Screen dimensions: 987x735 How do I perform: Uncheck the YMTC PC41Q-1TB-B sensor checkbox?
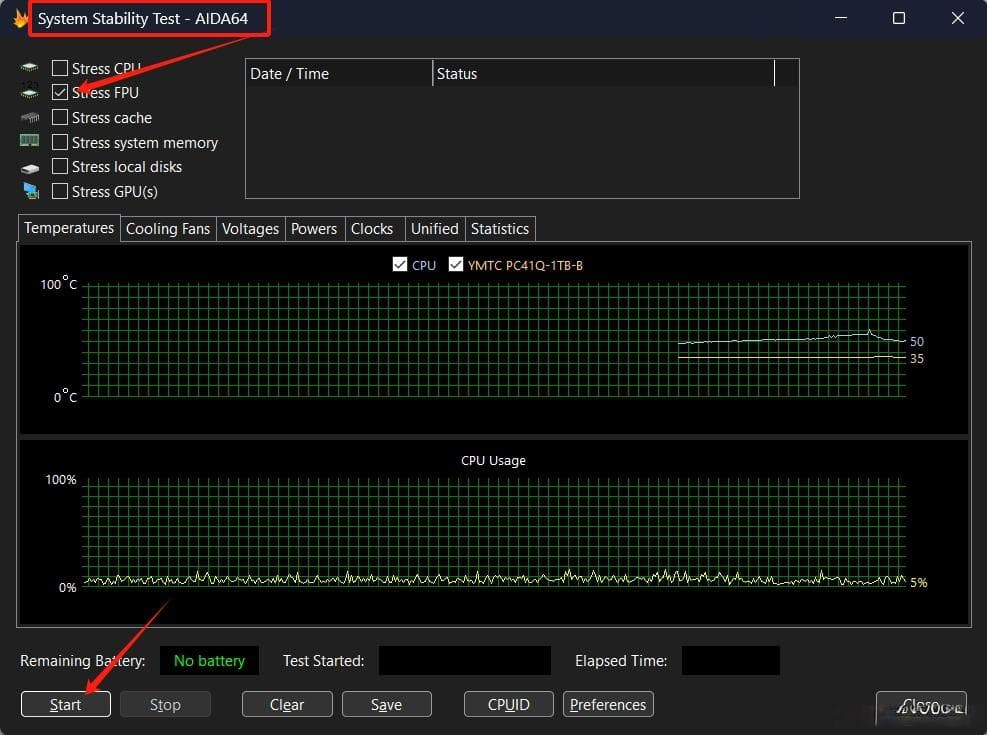coord(456,264)
